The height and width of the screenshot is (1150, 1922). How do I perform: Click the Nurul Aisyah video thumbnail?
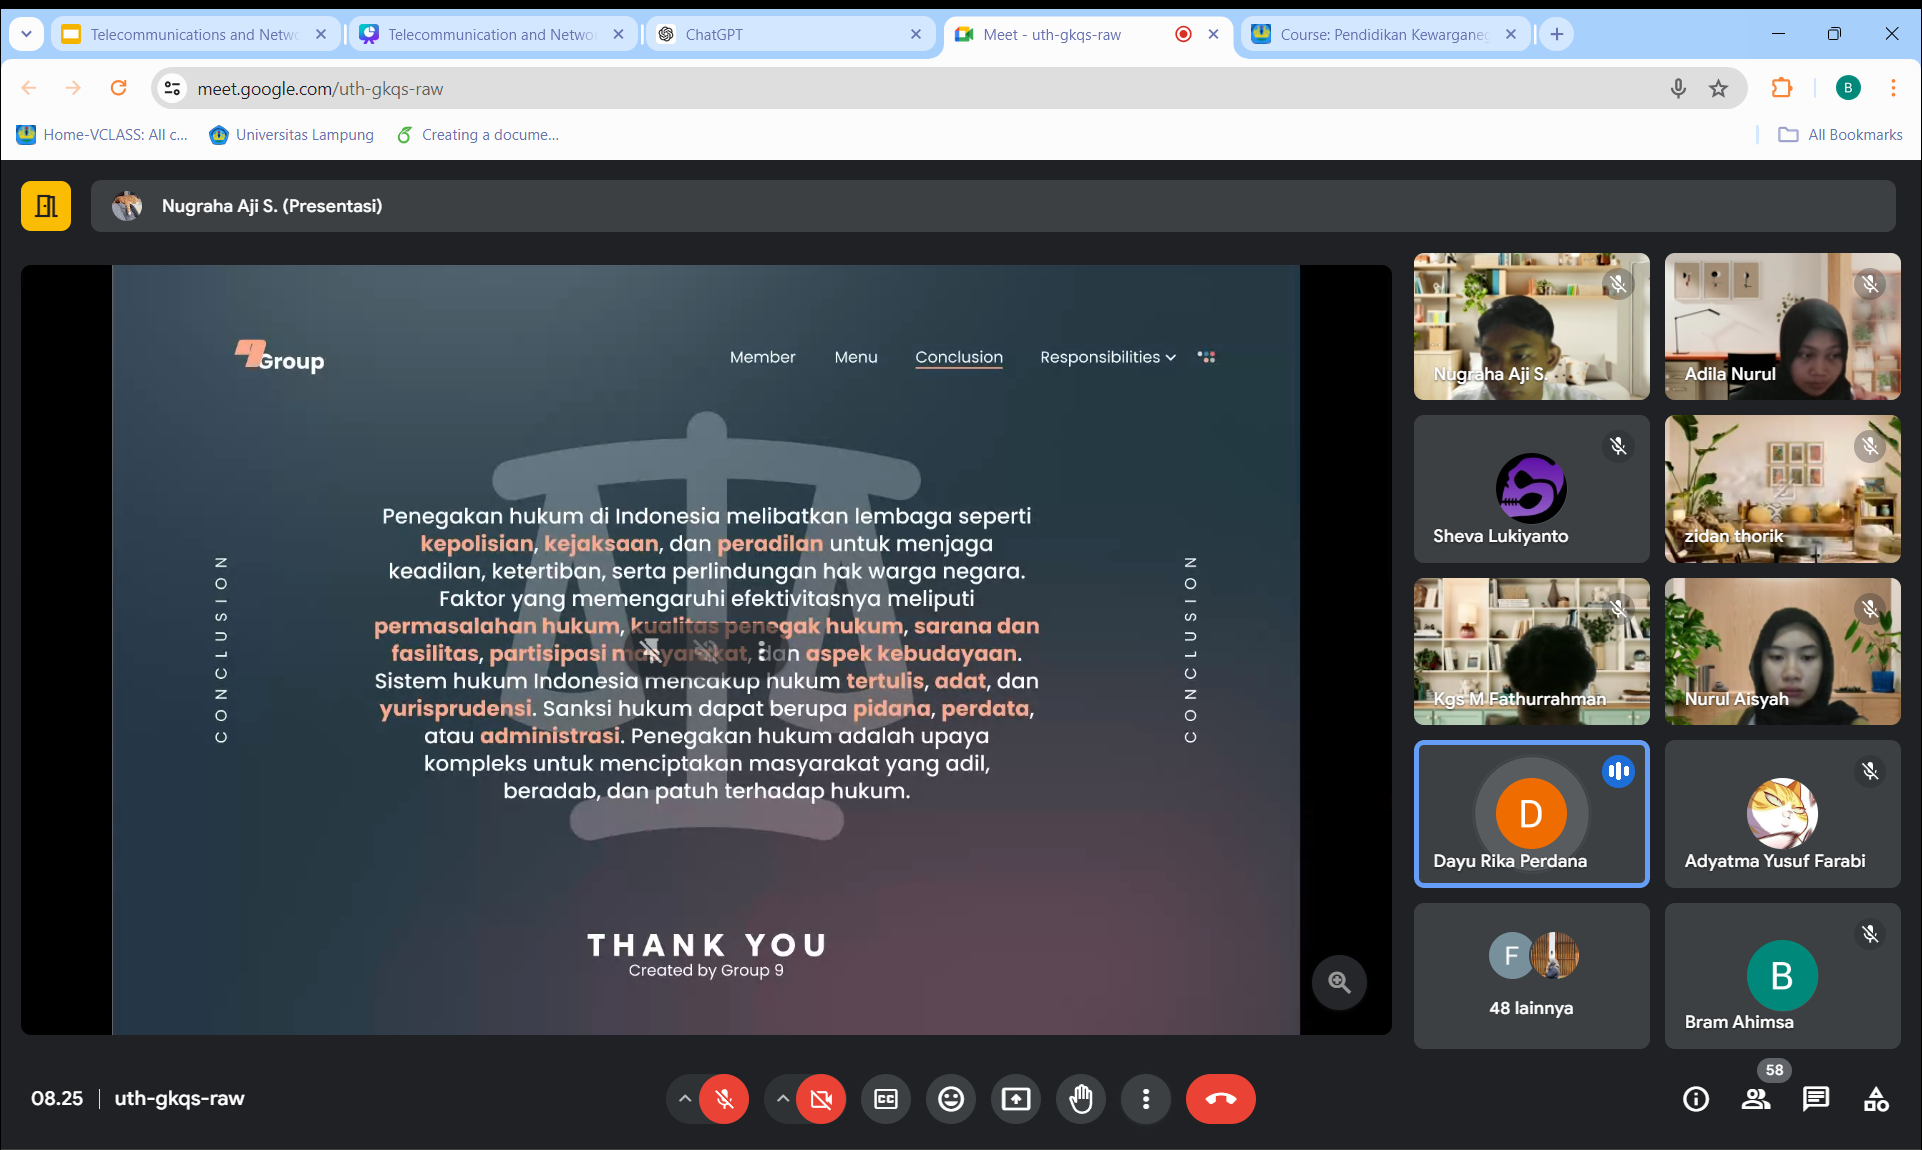(x=1782, y=651)
